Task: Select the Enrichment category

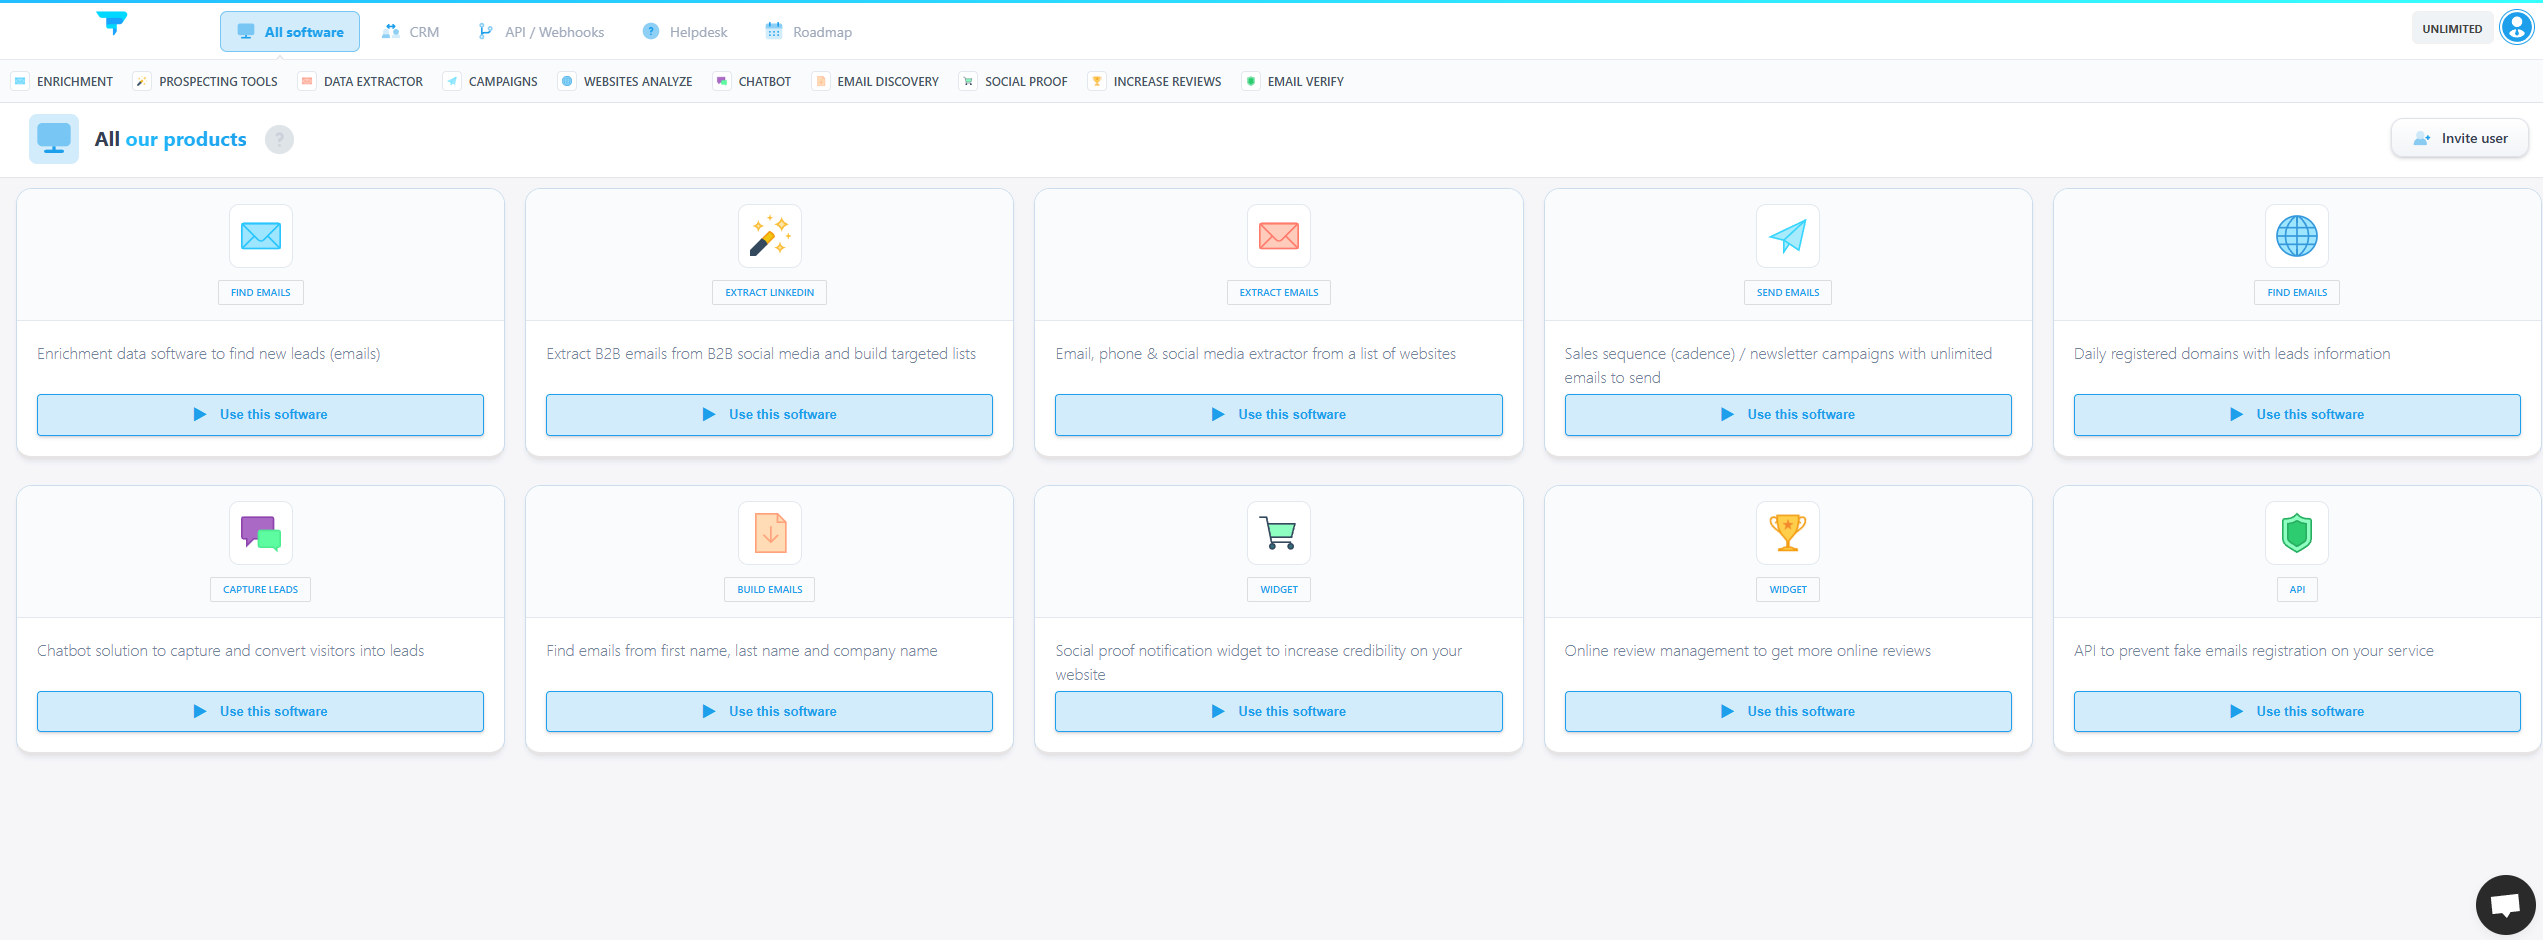Action: [62, 81]
